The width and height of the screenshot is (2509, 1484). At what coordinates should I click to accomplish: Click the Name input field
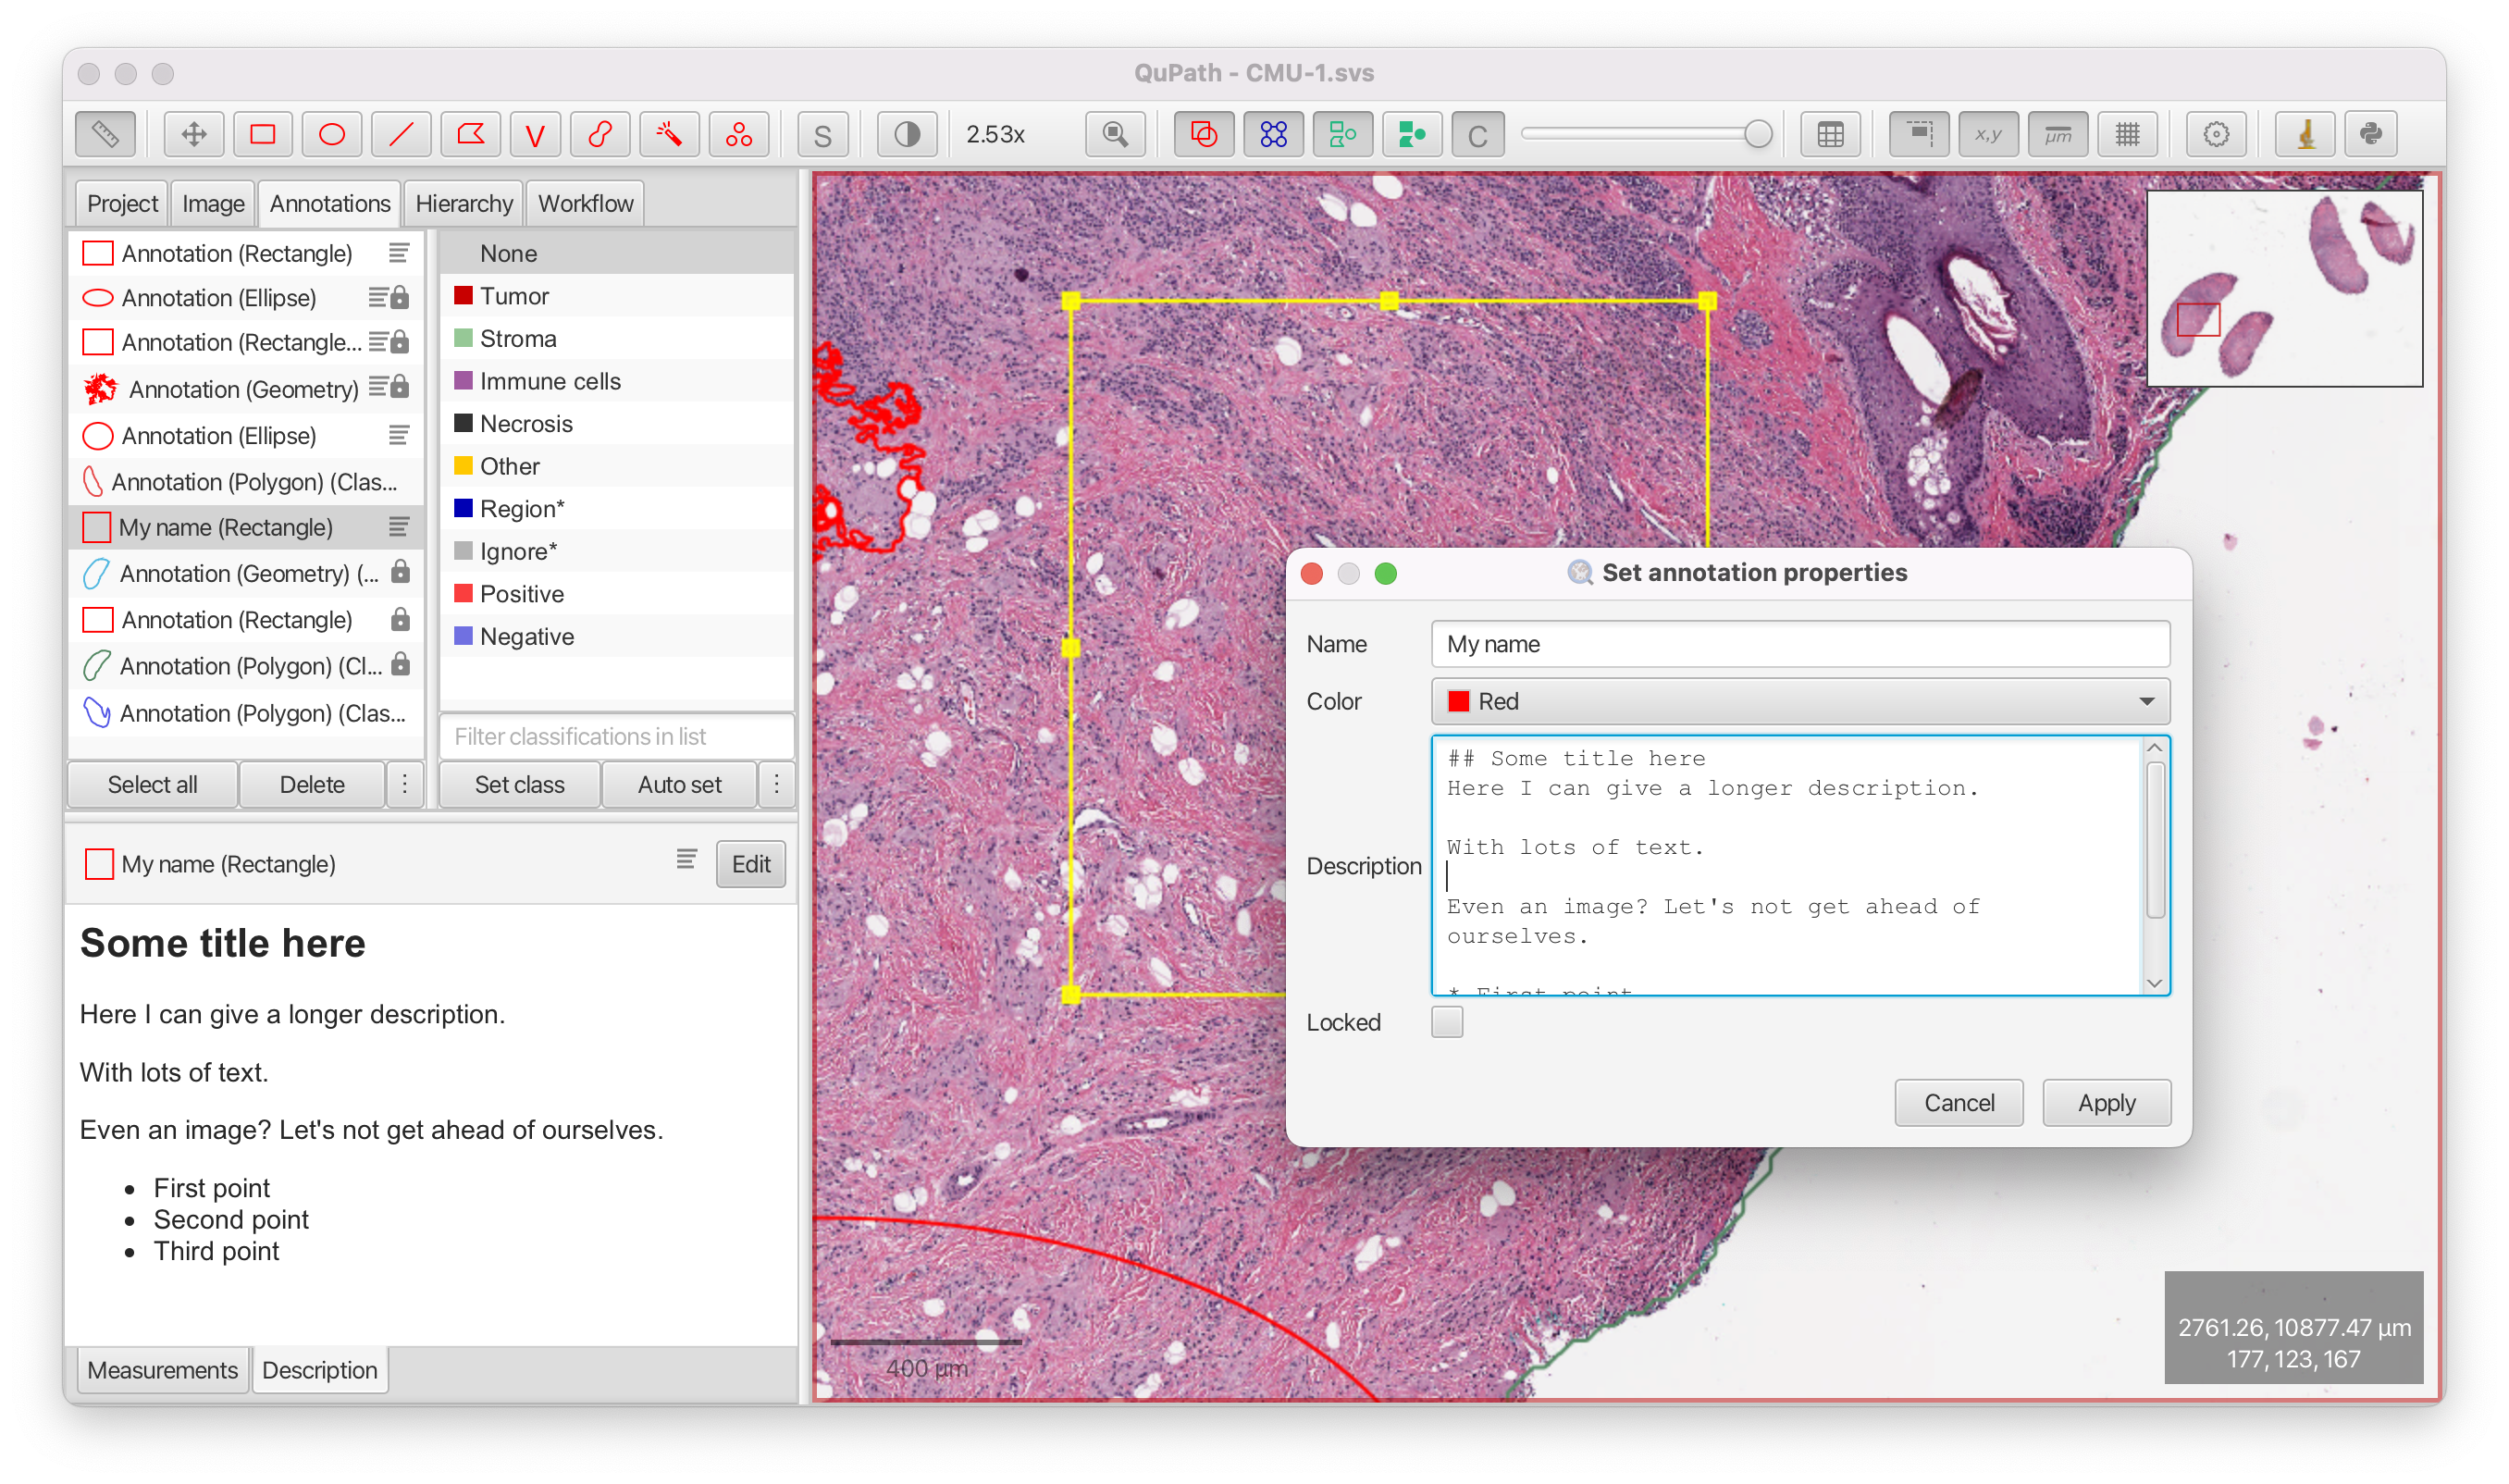coord(1800,644)
